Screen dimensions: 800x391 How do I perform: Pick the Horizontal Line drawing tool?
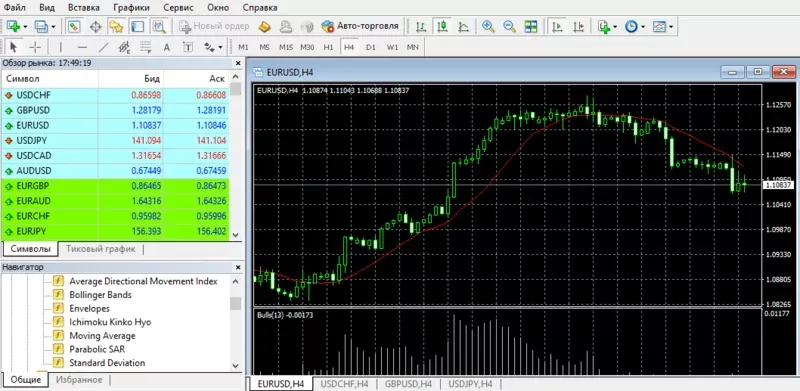(82, 47)
